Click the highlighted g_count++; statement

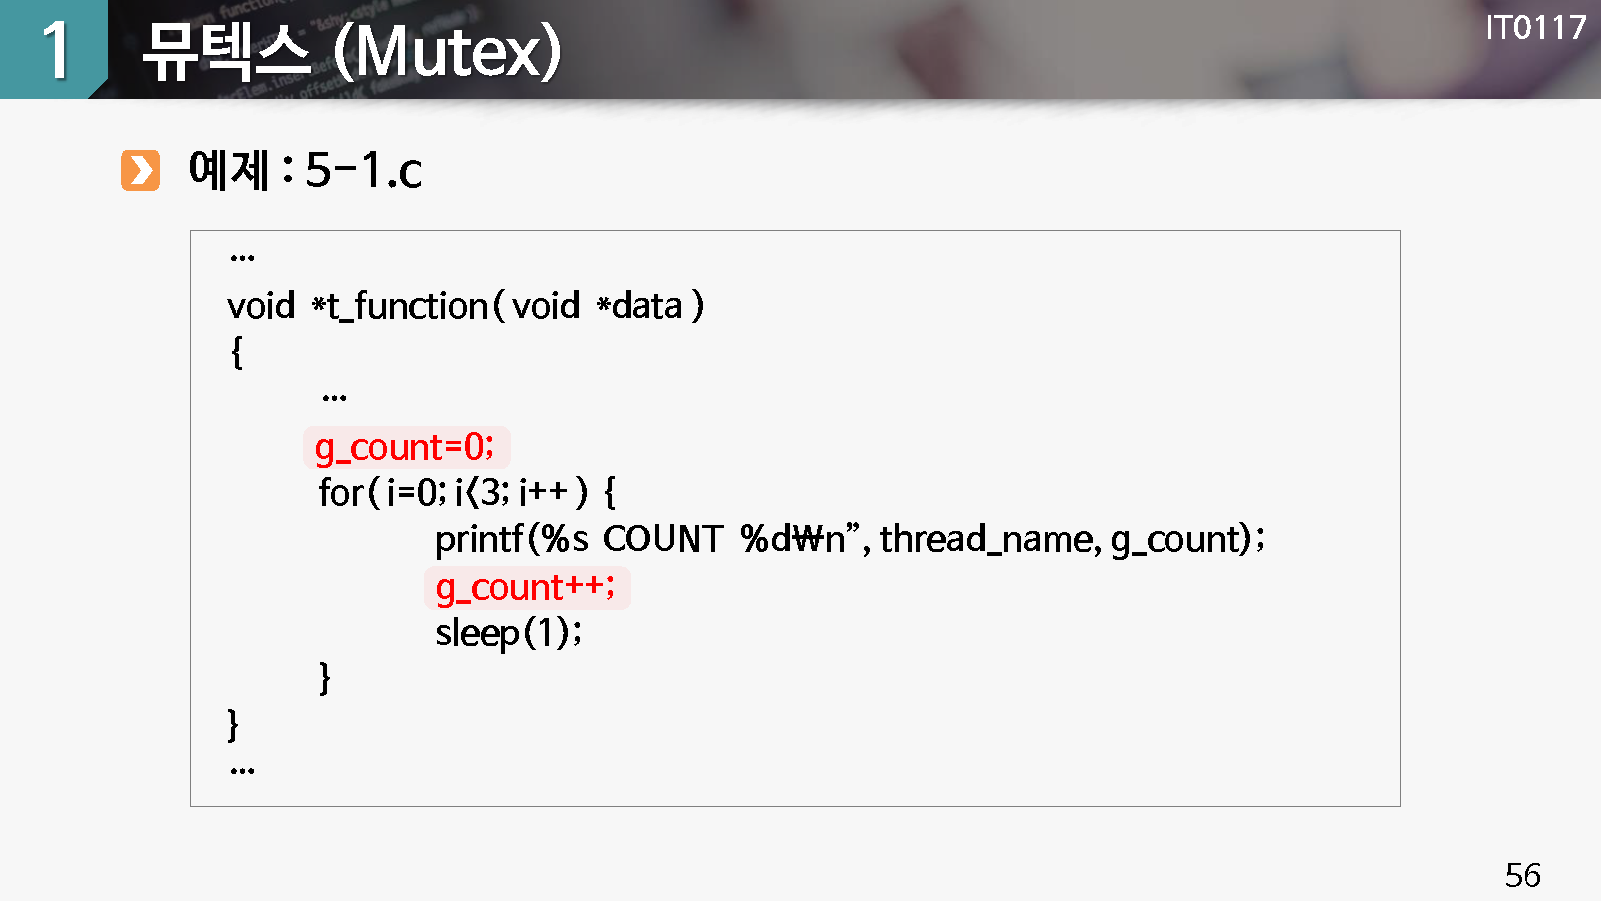(526, 587)
